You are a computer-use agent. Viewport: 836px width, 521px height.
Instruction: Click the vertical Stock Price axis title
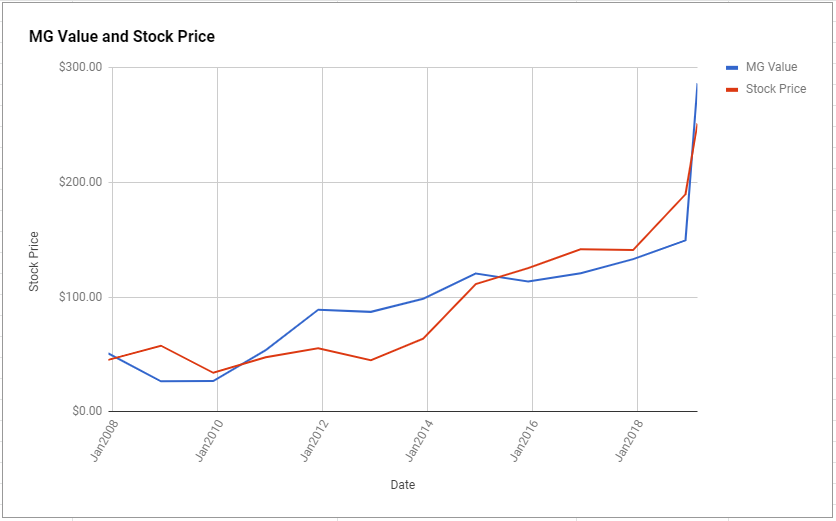coord(34,261)
